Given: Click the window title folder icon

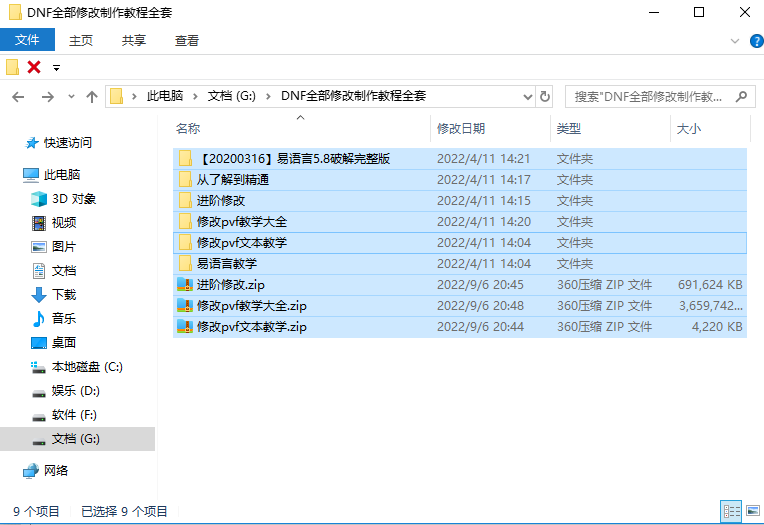Looking at the screenshot, I should click(15, 12).
